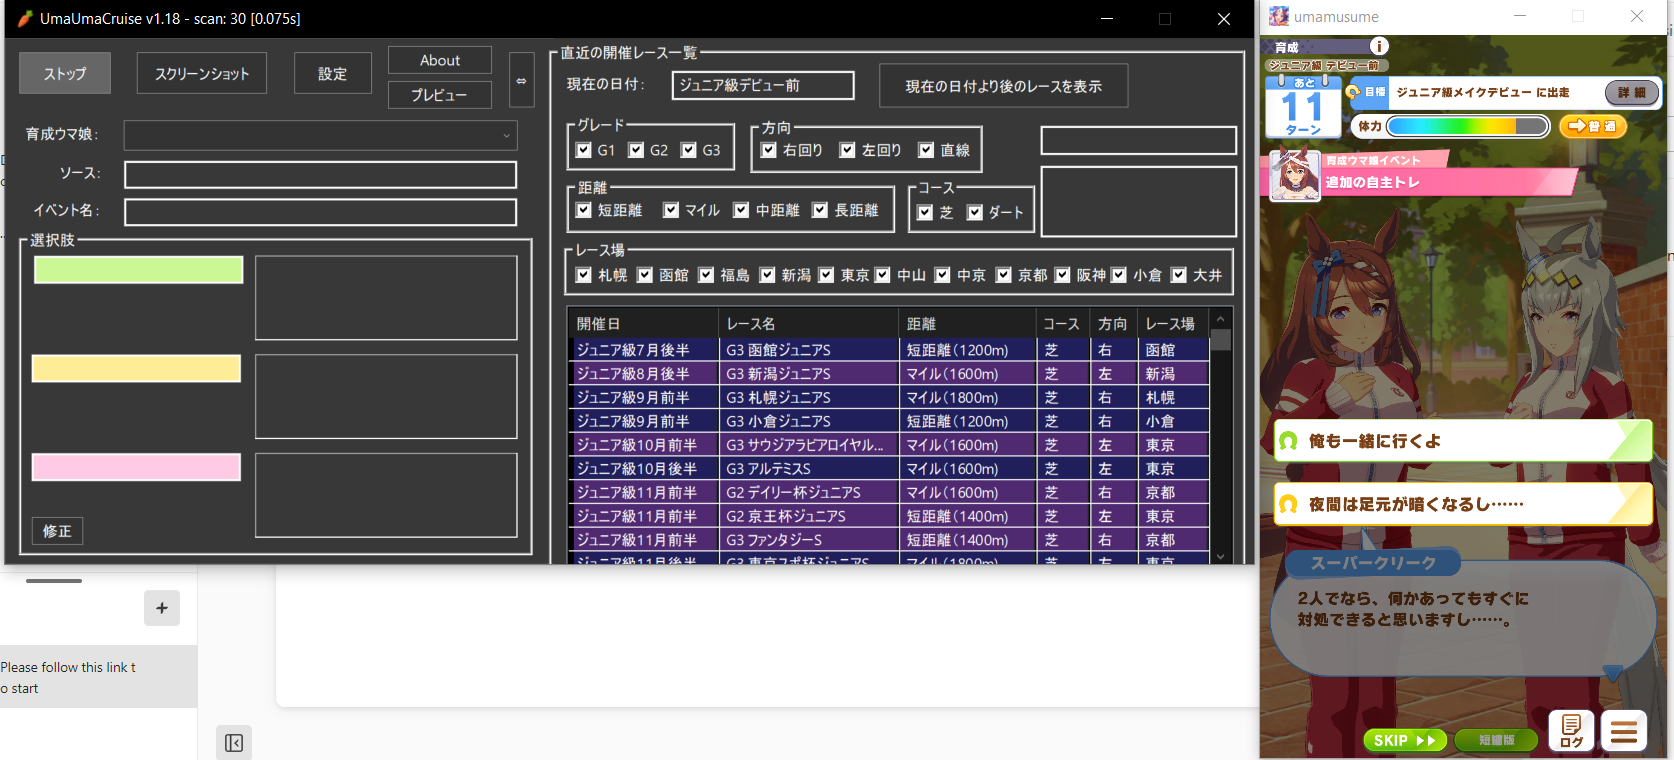Take a capture with スクリーンショット button

pos(202,73)
